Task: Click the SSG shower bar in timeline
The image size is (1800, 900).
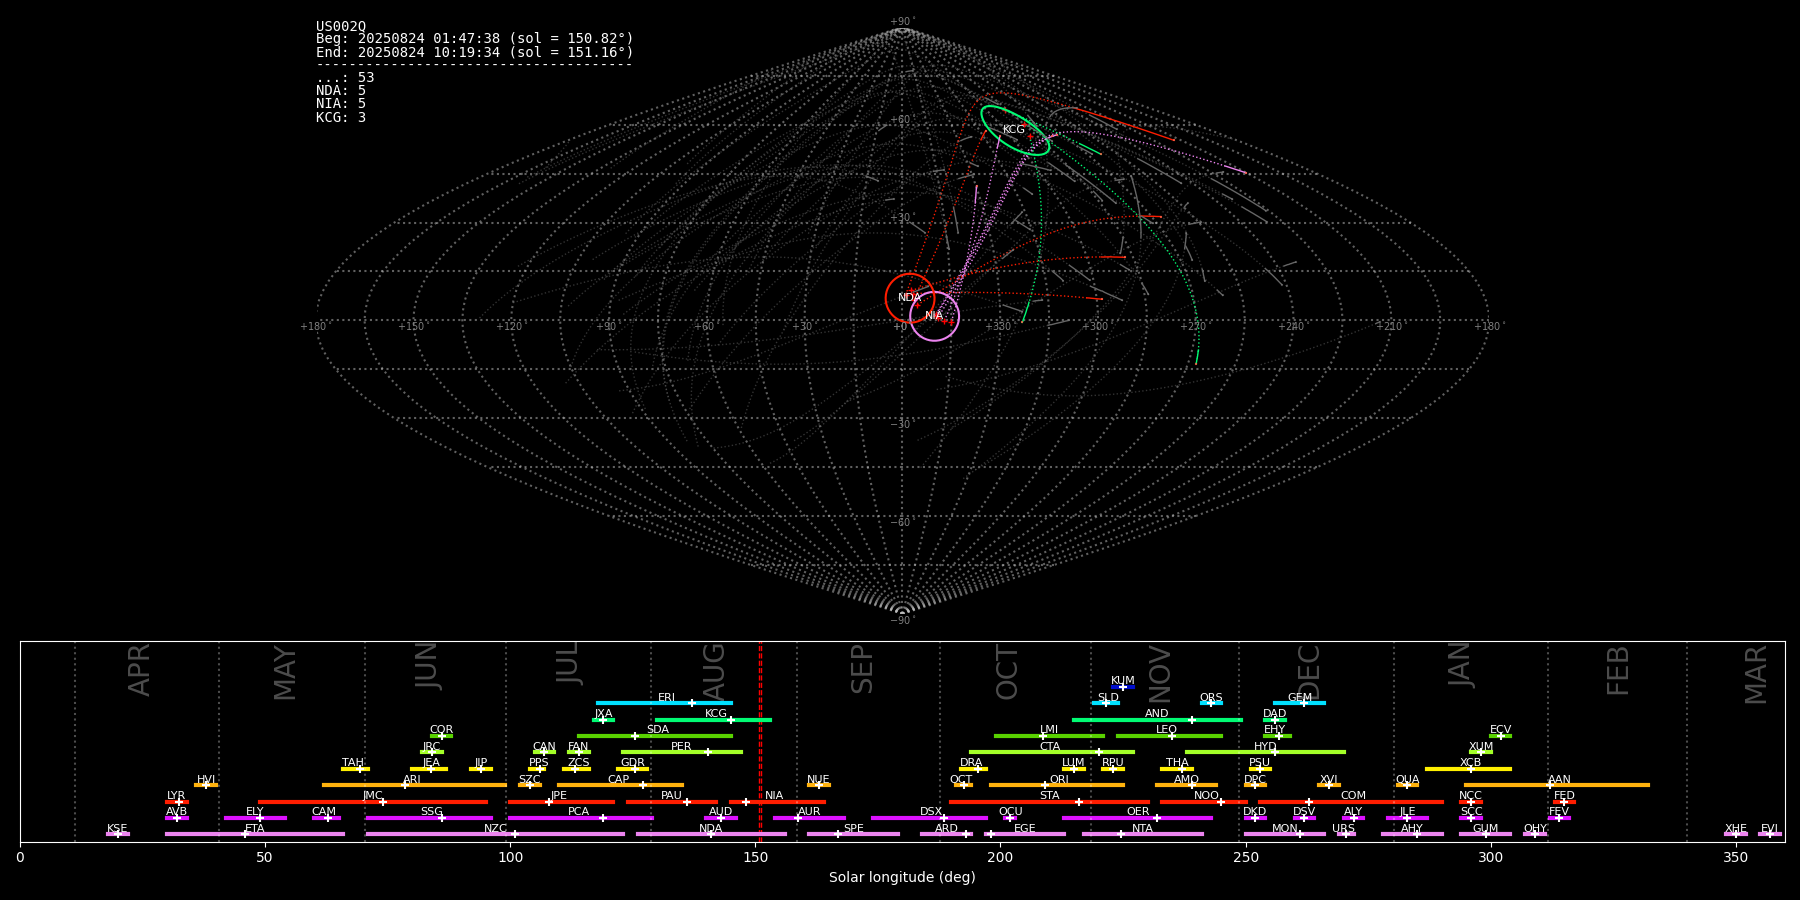Action: [429, 818]
